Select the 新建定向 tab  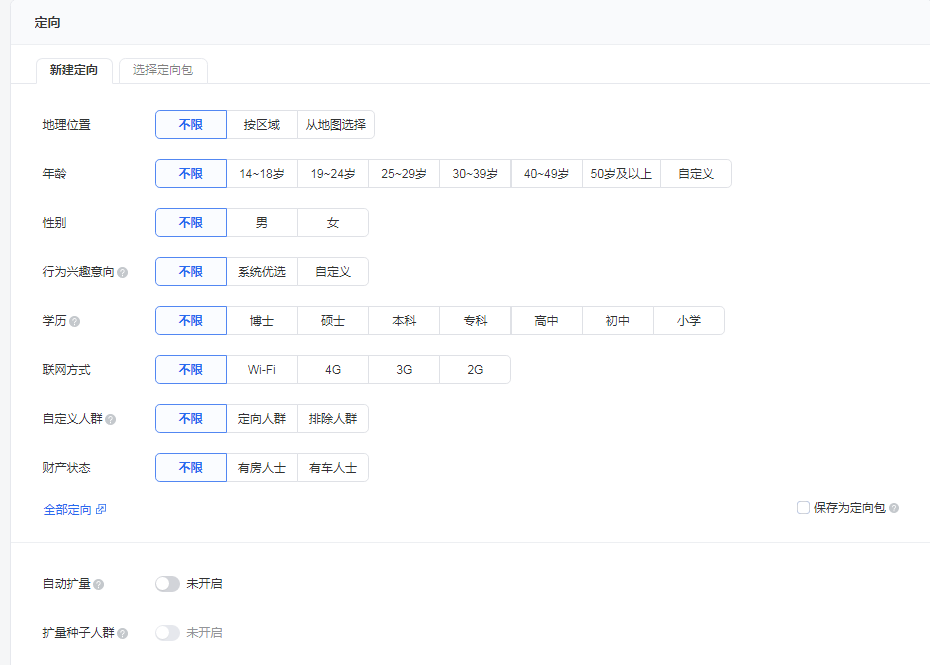pyautogui.click(x=74, y=70)
